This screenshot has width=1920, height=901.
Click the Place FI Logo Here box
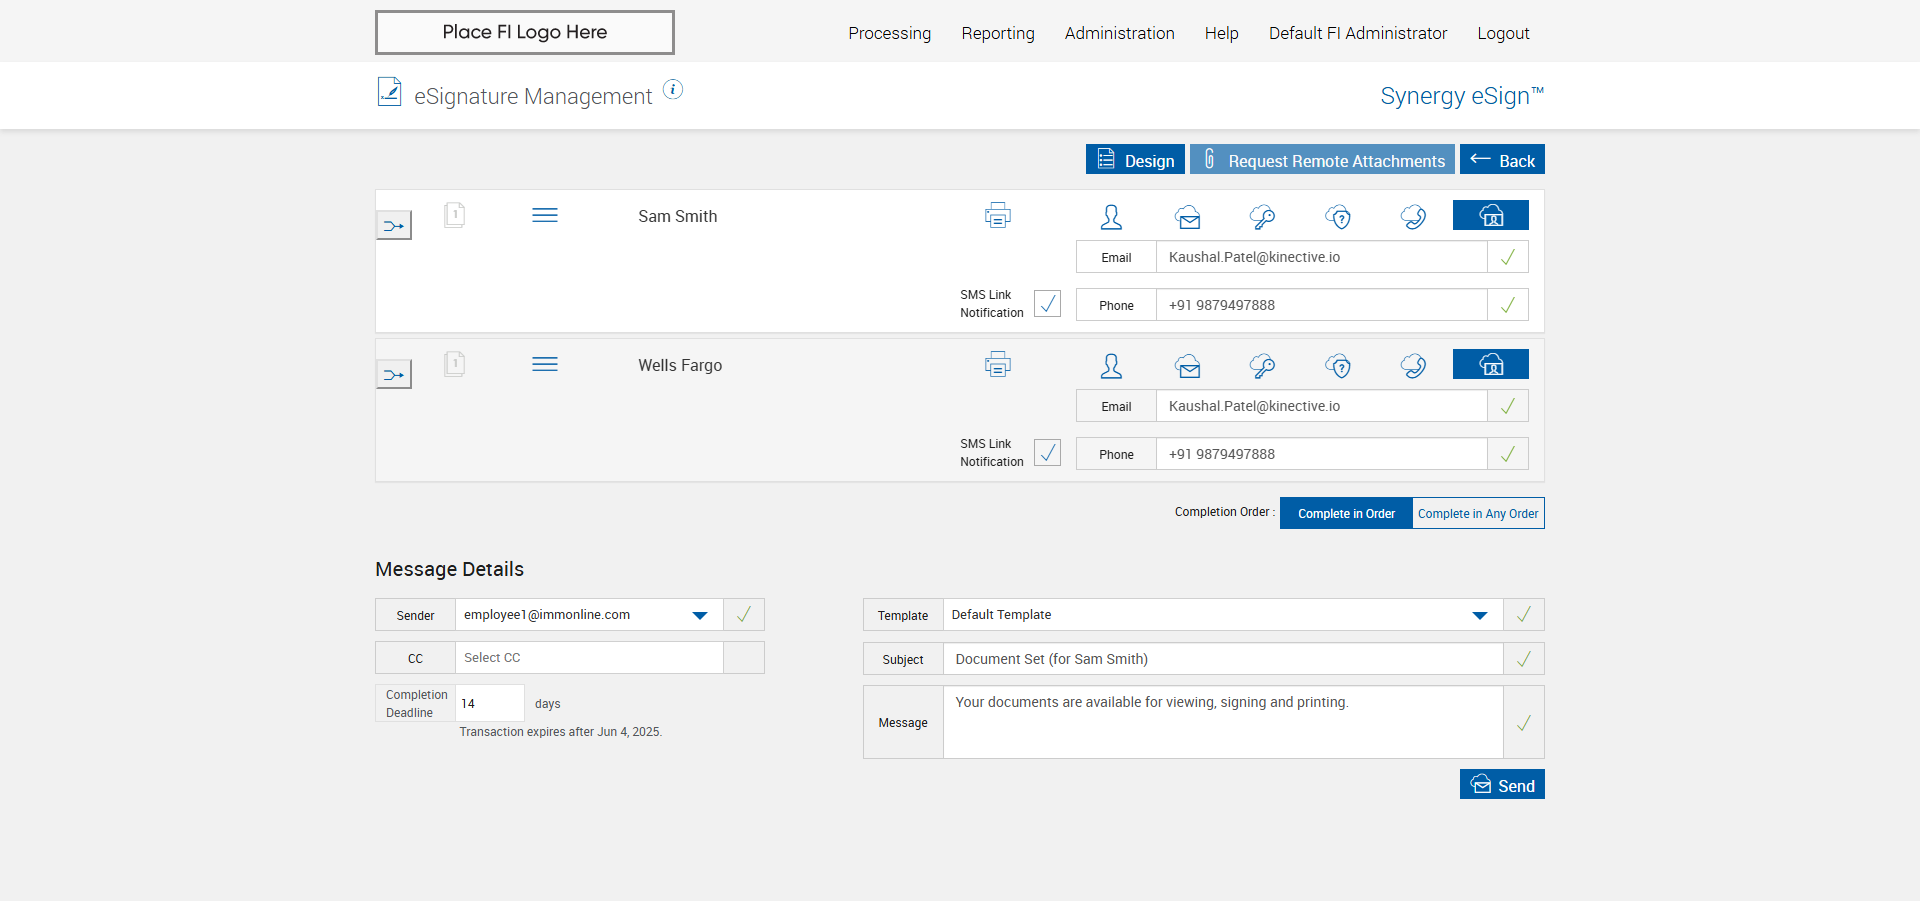tap(525, 32)
